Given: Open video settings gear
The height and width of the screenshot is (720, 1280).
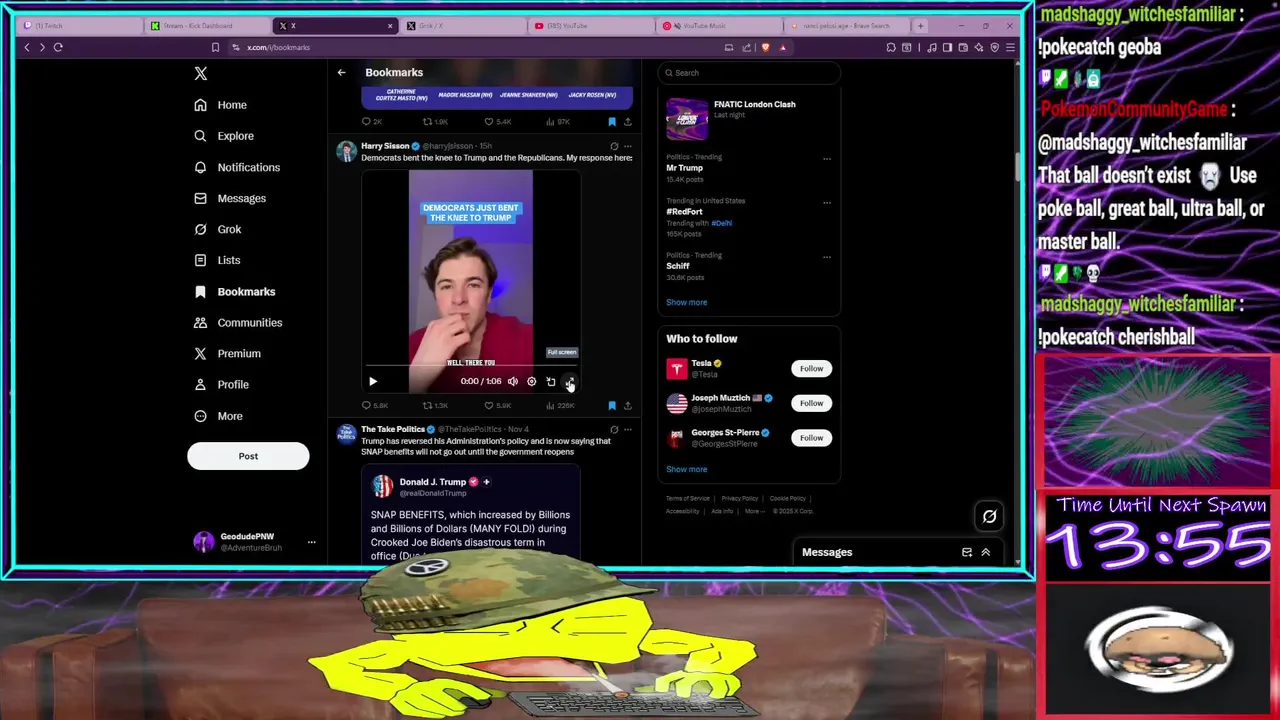Looking at the screenshot, I should pyautogui.click(x=532, y=381).
